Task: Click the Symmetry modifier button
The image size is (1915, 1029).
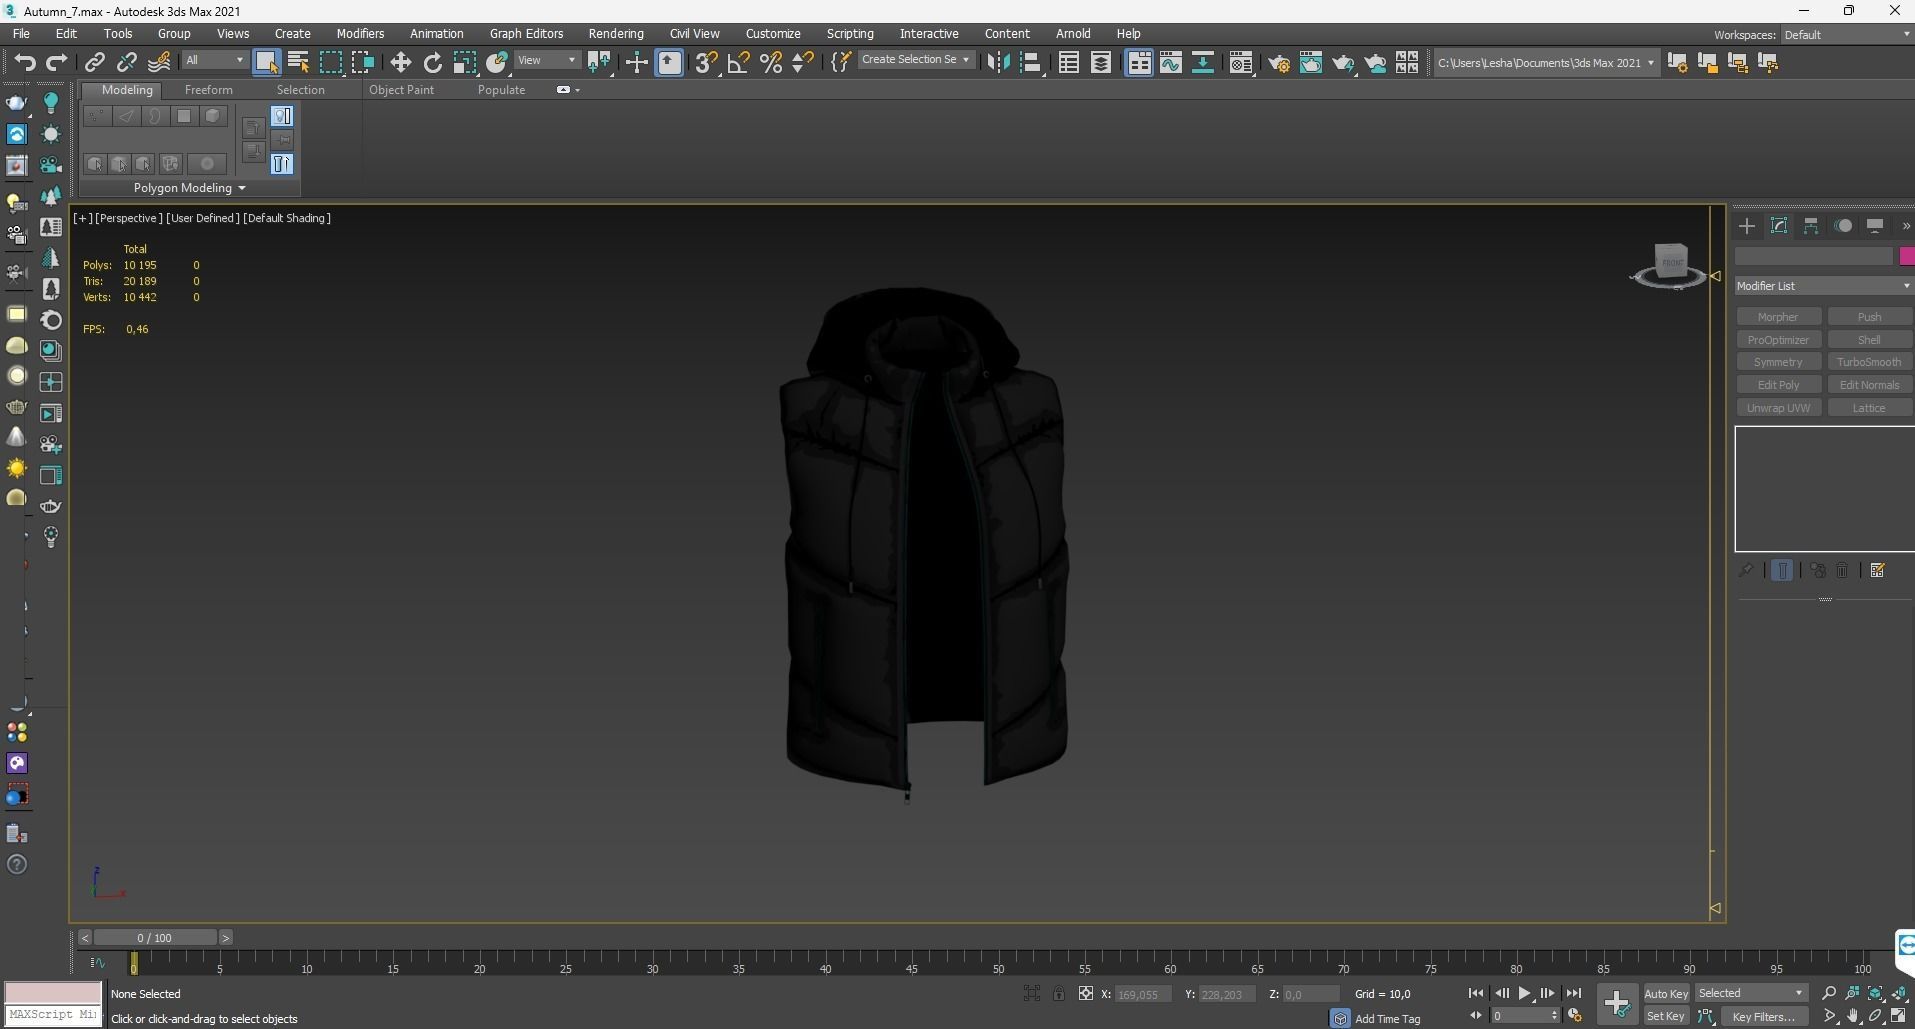Action: tap(1778, 362)
